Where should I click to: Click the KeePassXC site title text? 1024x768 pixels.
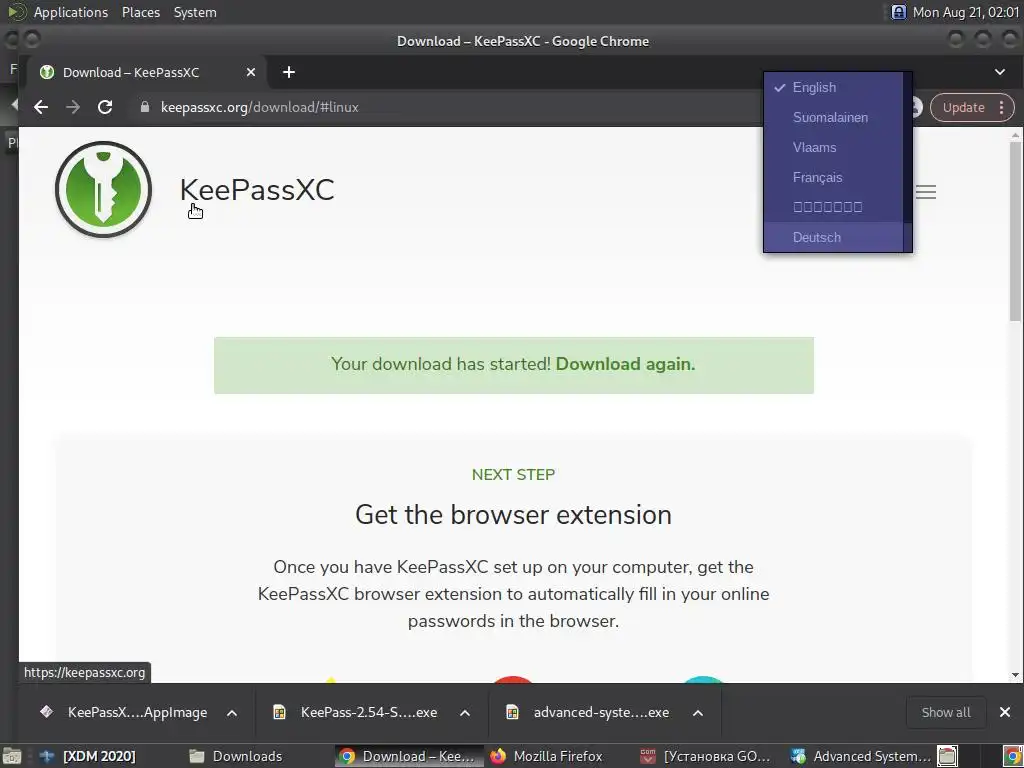click(x=257, y=190)
